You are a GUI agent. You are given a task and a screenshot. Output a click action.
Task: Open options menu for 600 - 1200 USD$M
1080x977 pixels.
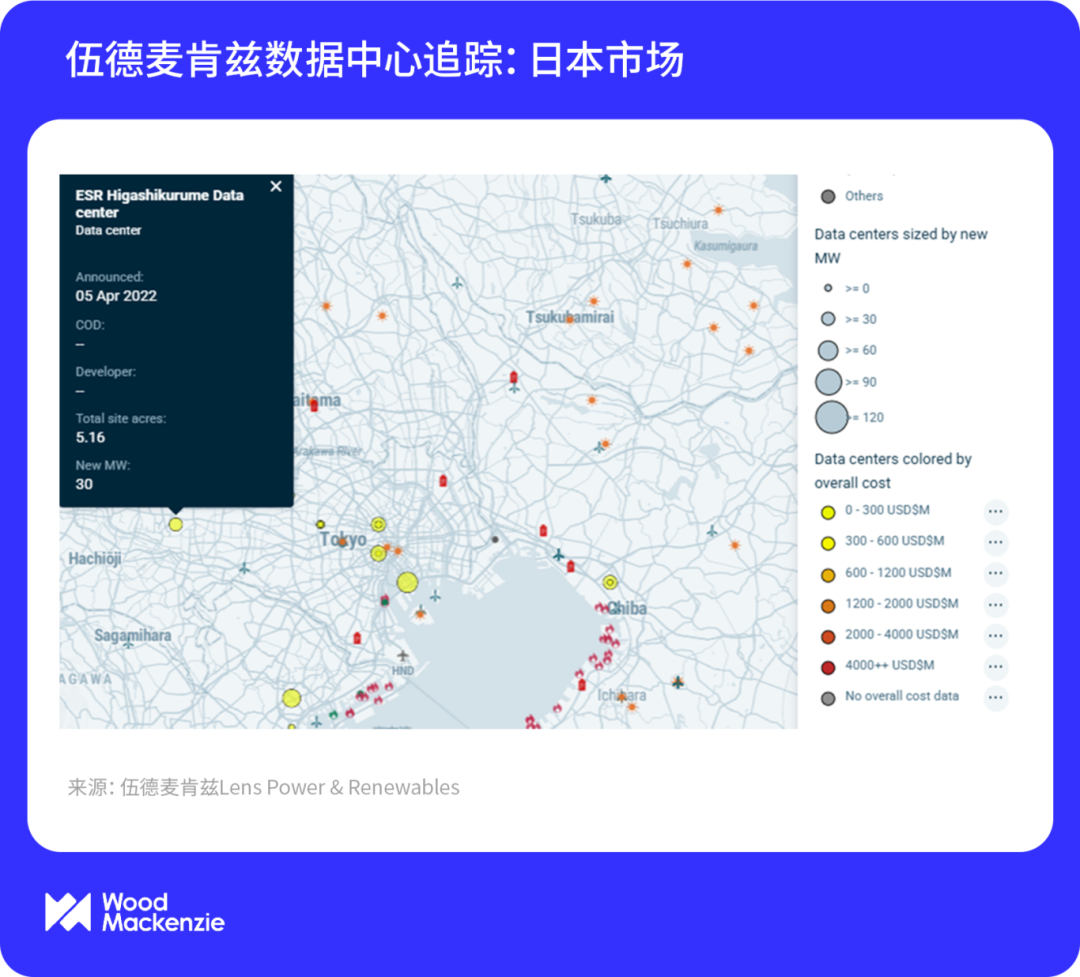[995, 574]
